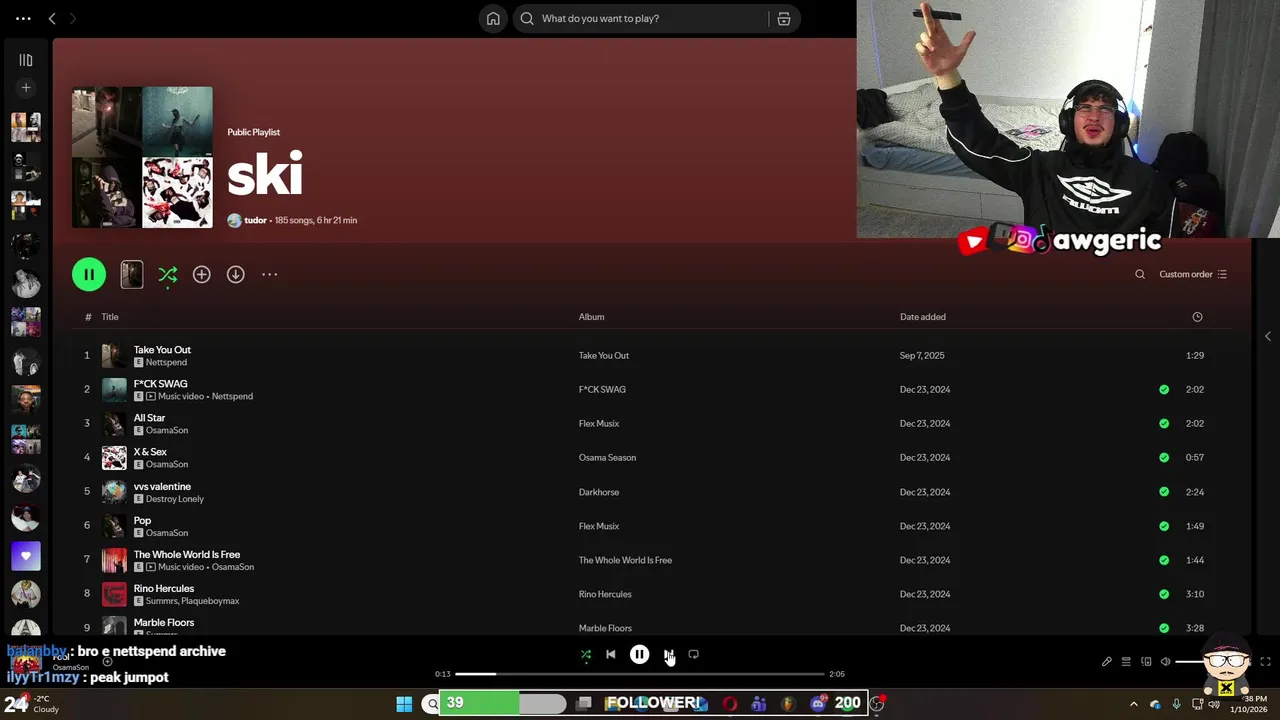Open the Windows Start menu
Viewport: 1280px width, 720px height.
(404, 704)
